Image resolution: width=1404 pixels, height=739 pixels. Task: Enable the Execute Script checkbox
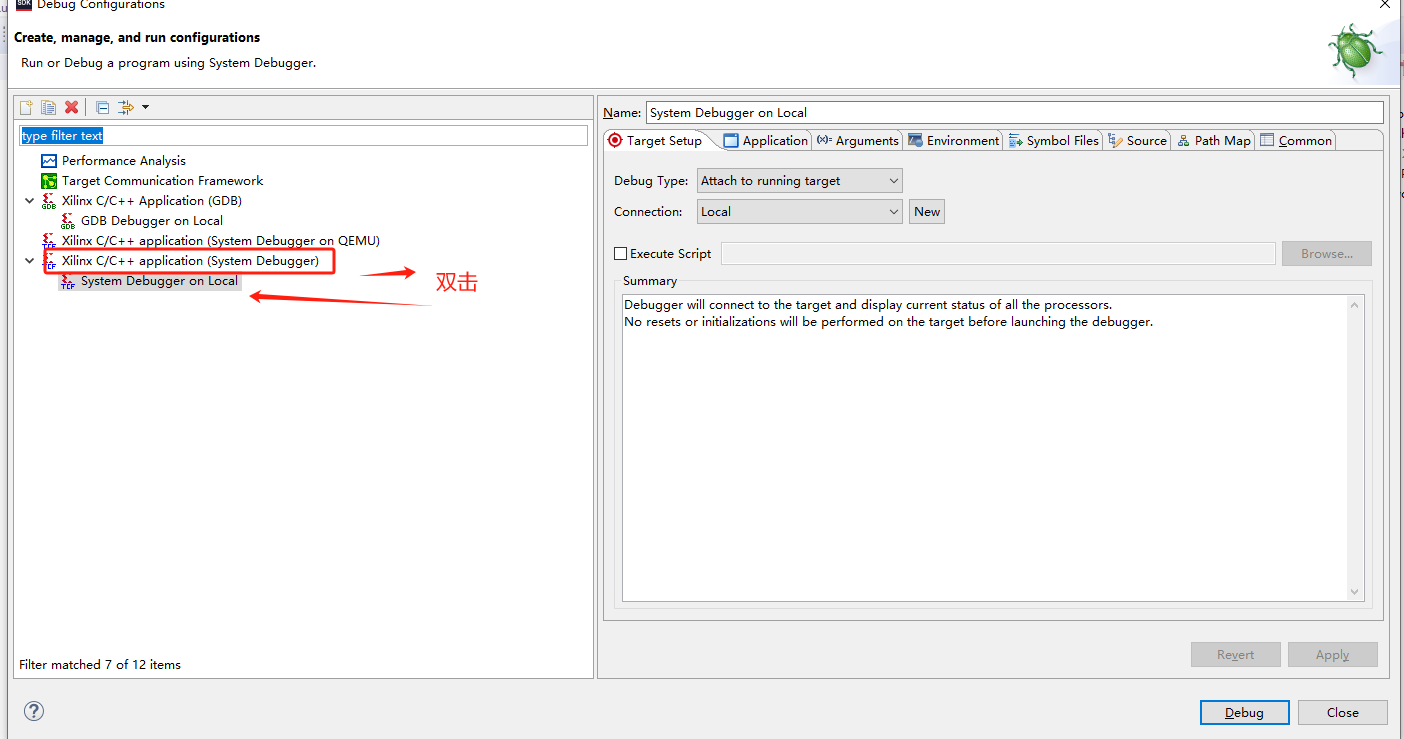pos(621,254)
